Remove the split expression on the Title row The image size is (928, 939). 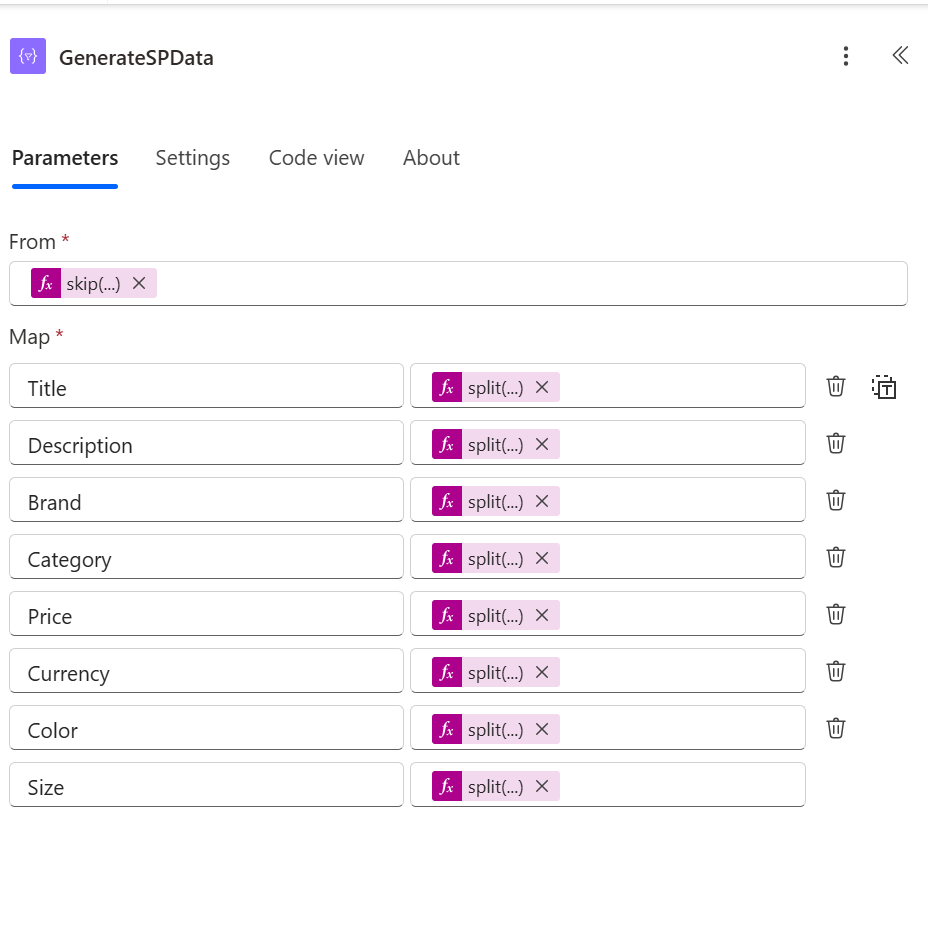[542, 386]
